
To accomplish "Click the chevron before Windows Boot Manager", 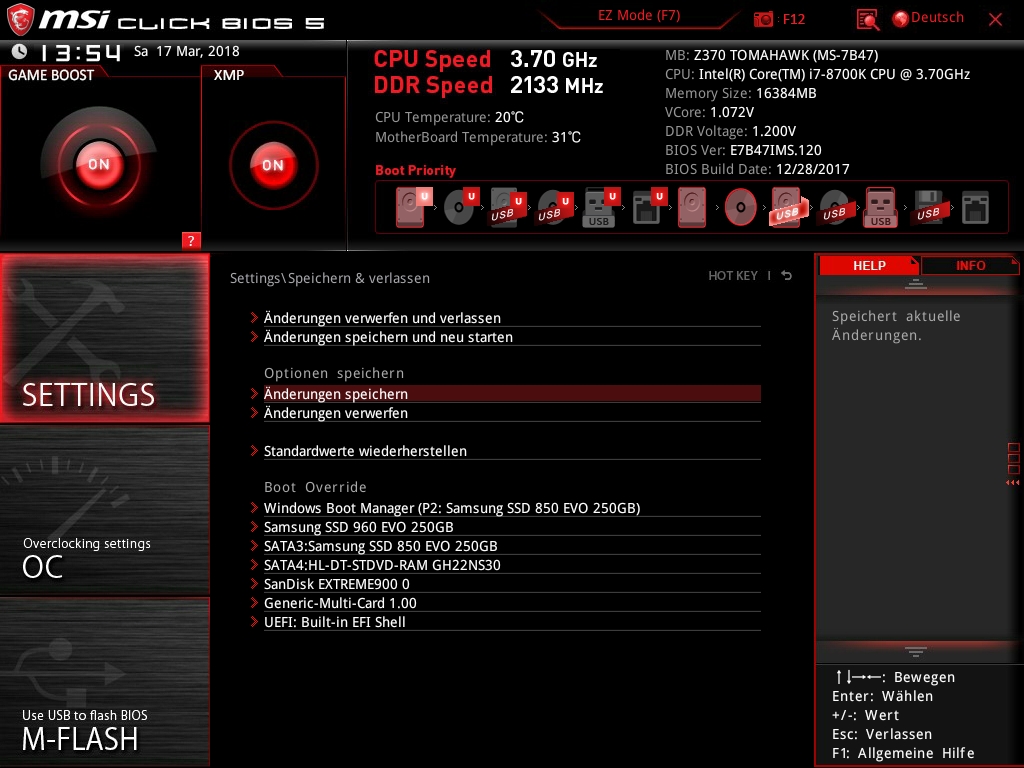I will click(254, 508).
